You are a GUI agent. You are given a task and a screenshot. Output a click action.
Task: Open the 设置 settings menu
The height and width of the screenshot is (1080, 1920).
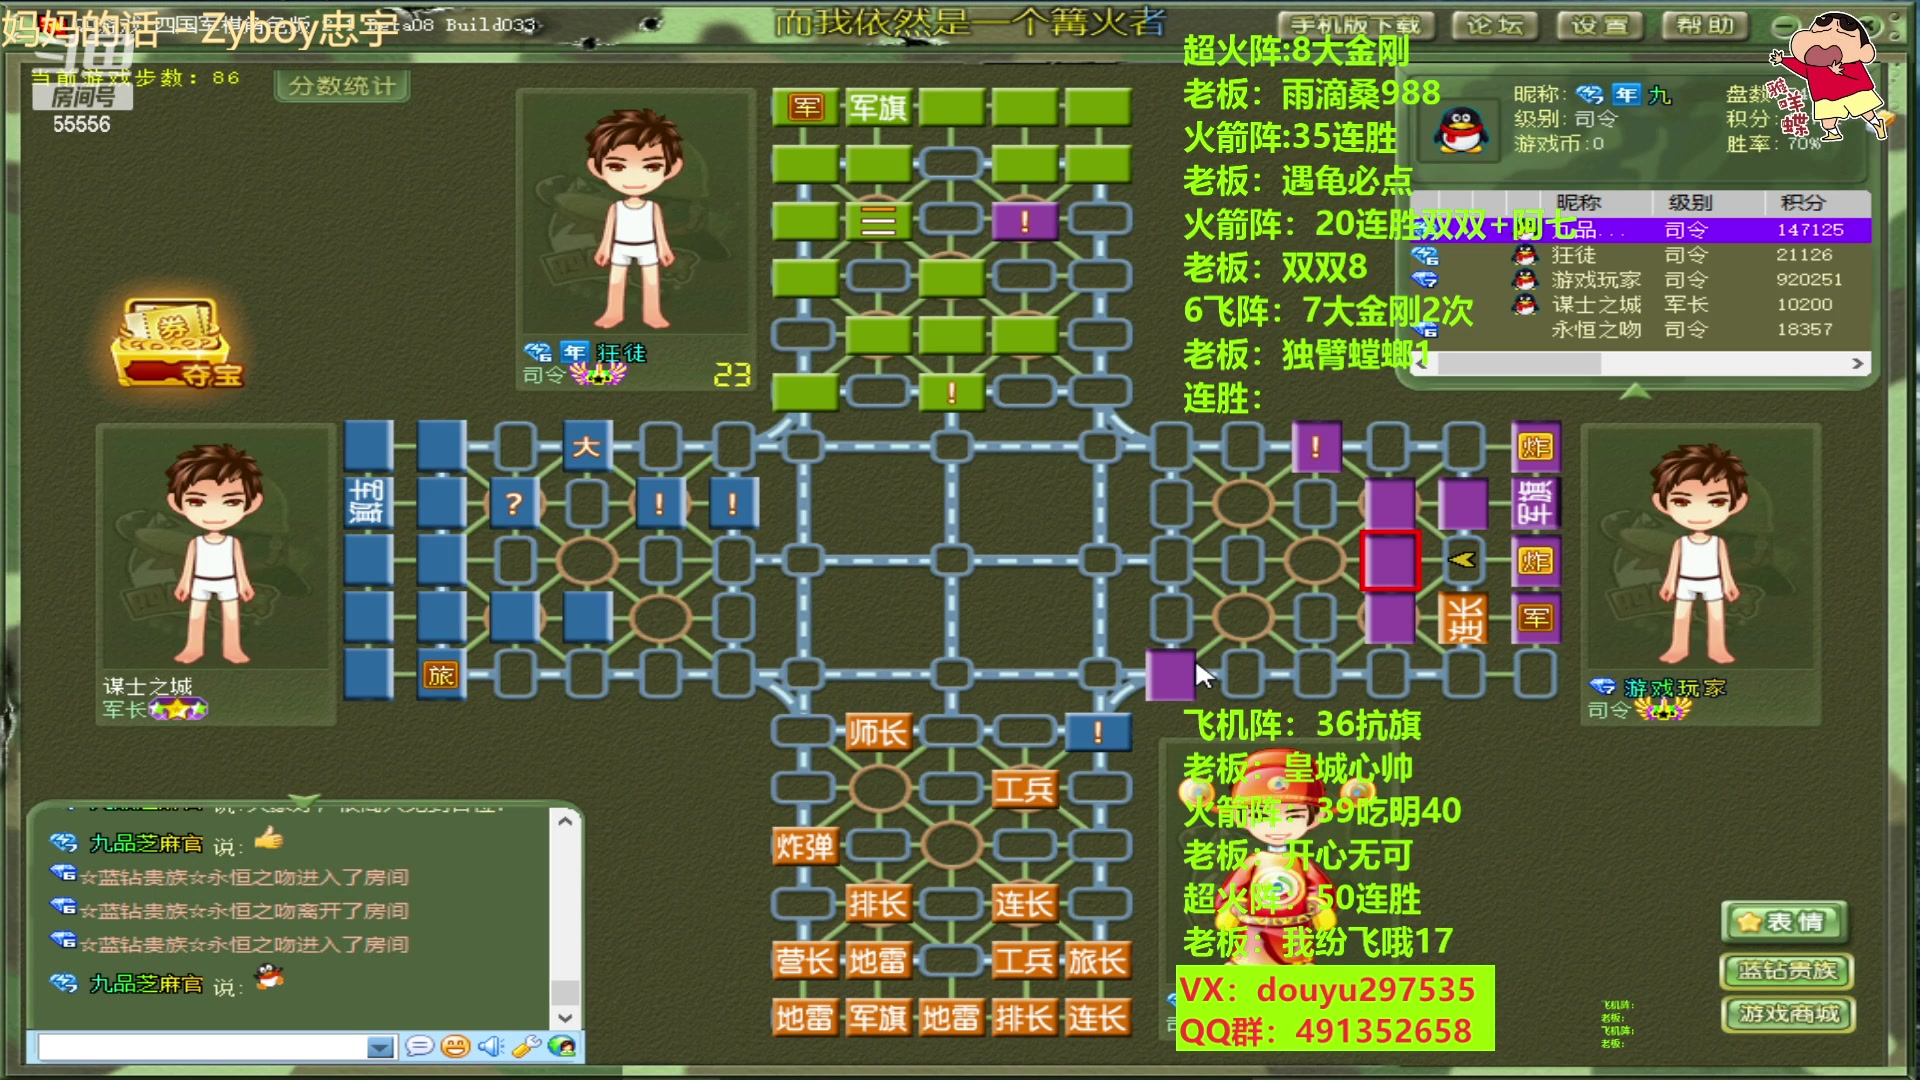[x=1600, y=26]
